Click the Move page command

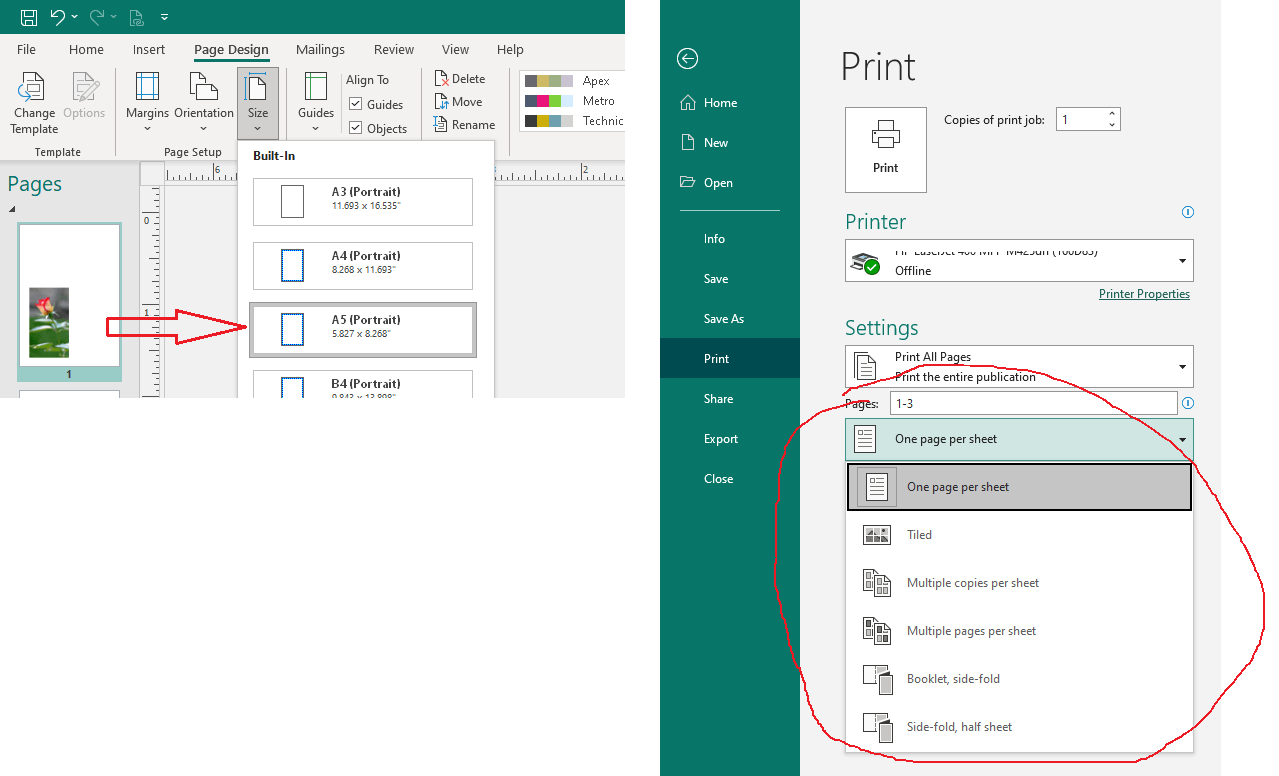[x=459, y=102]
